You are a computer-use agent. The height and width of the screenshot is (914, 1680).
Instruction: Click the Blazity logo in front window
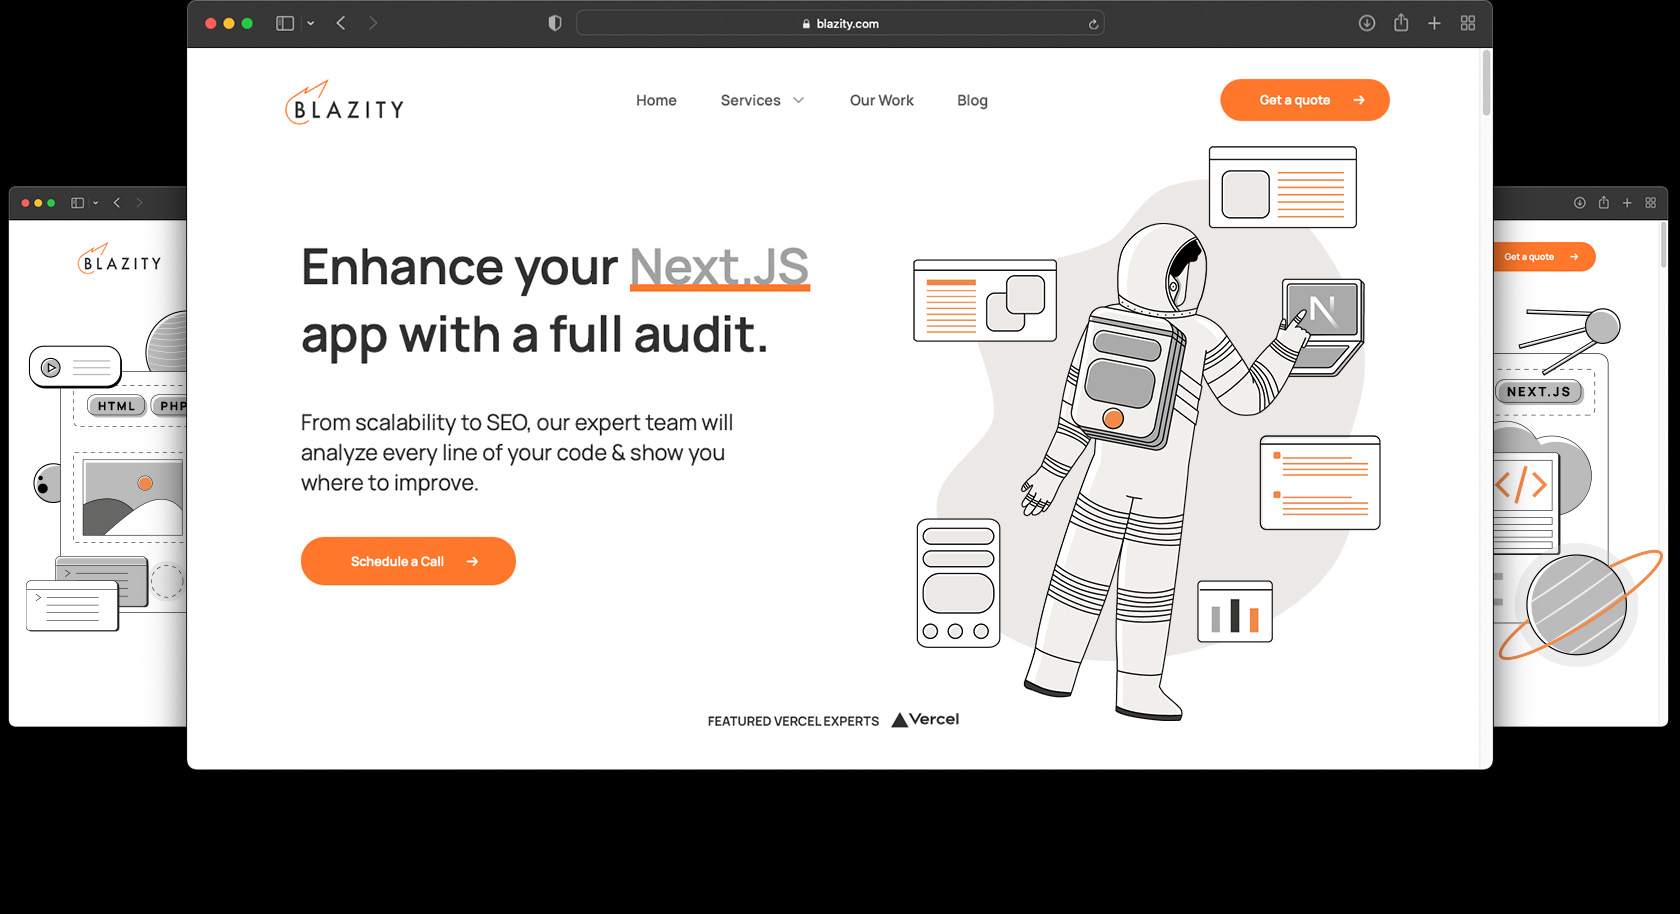[x=345, y=102]
